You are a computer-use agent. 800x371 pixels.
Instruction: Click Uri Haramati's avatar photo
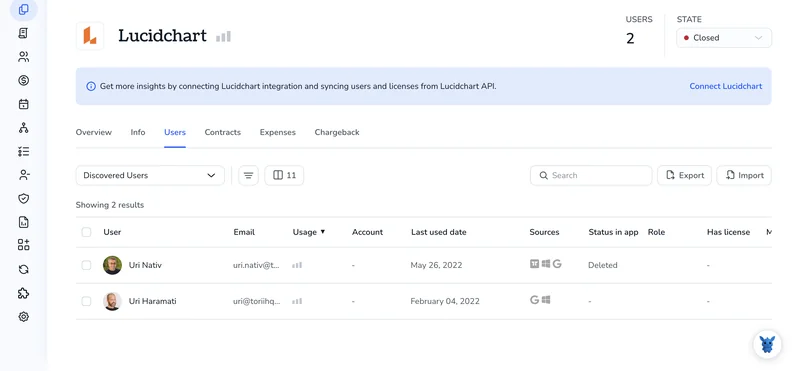pos(112,301)
